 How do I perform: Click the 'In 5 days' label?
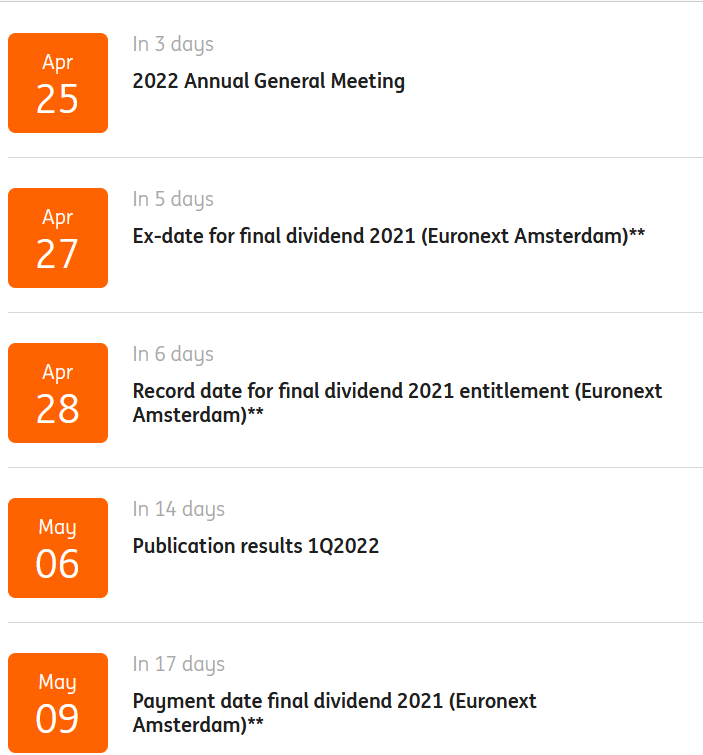pyautogui.click(x=173, y=199)
